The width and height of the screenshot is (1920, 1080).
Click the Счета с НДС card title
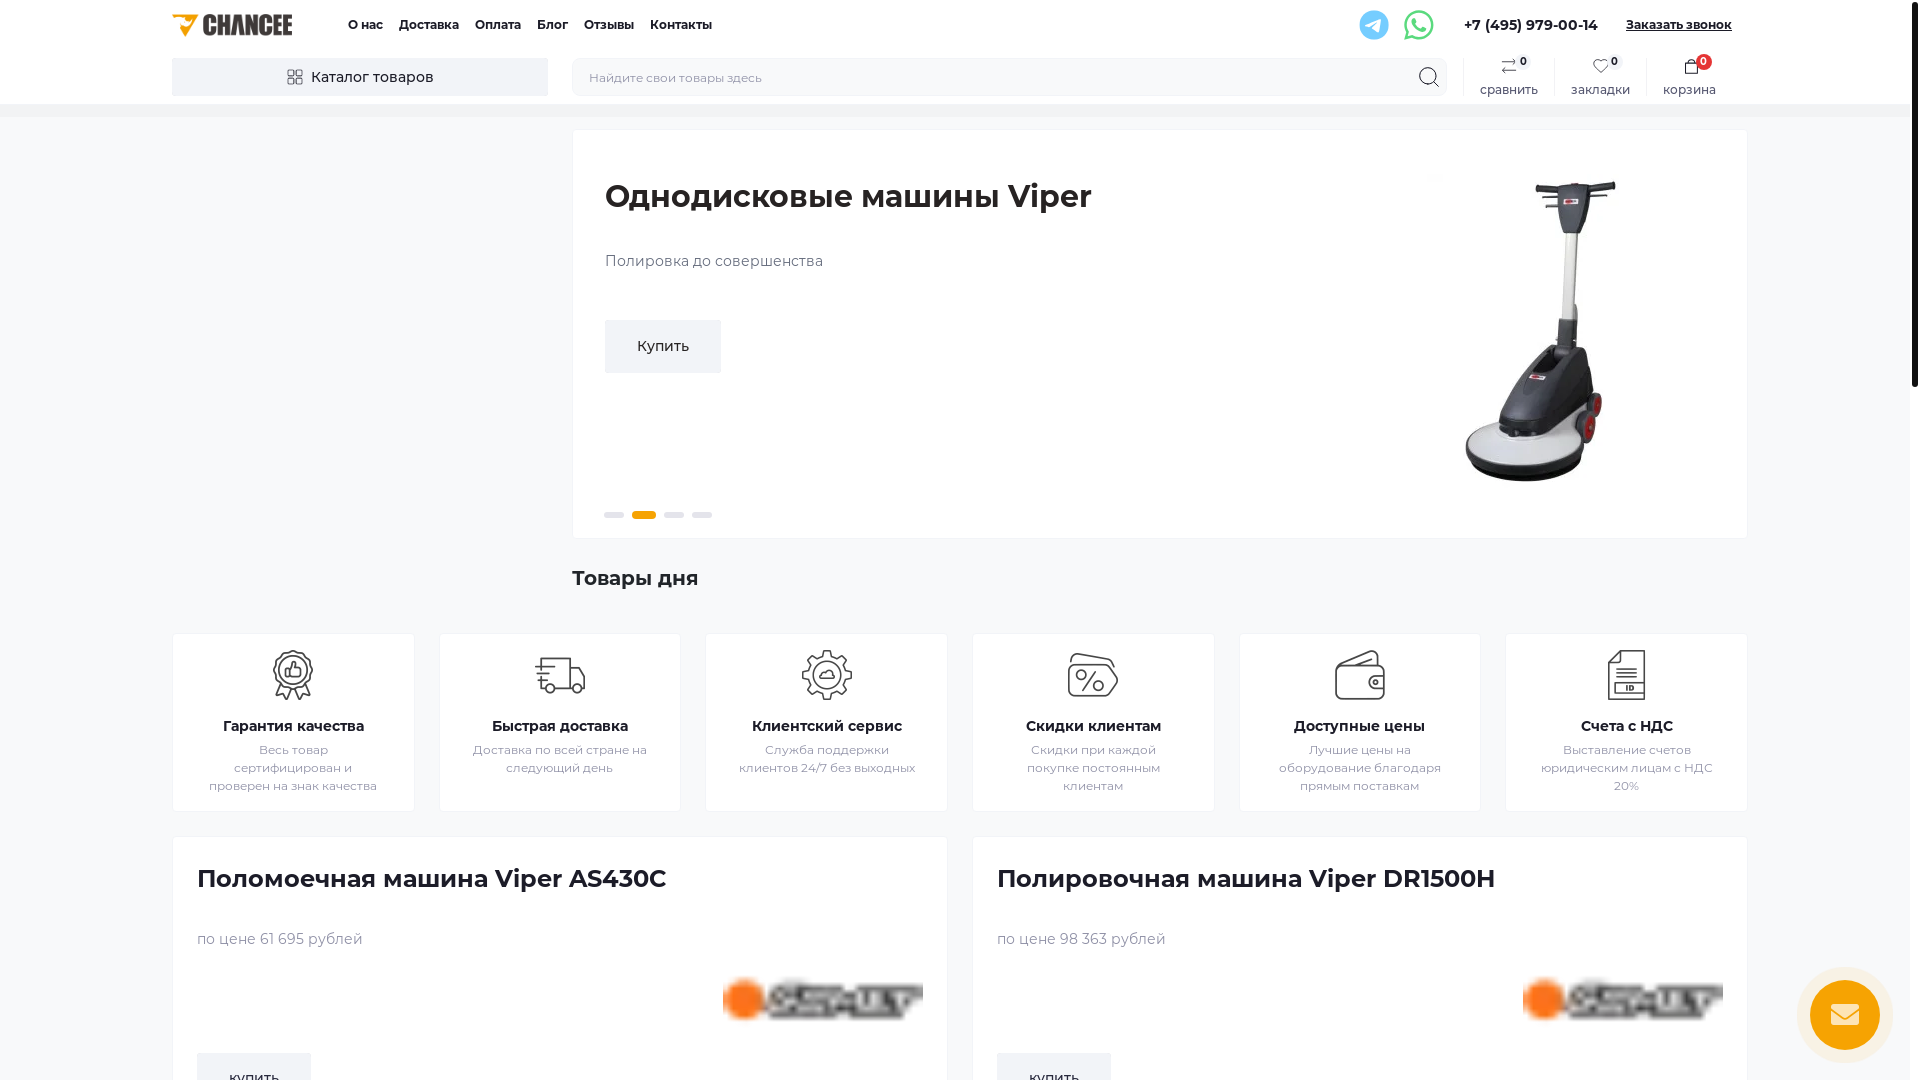pos(1626,726)
